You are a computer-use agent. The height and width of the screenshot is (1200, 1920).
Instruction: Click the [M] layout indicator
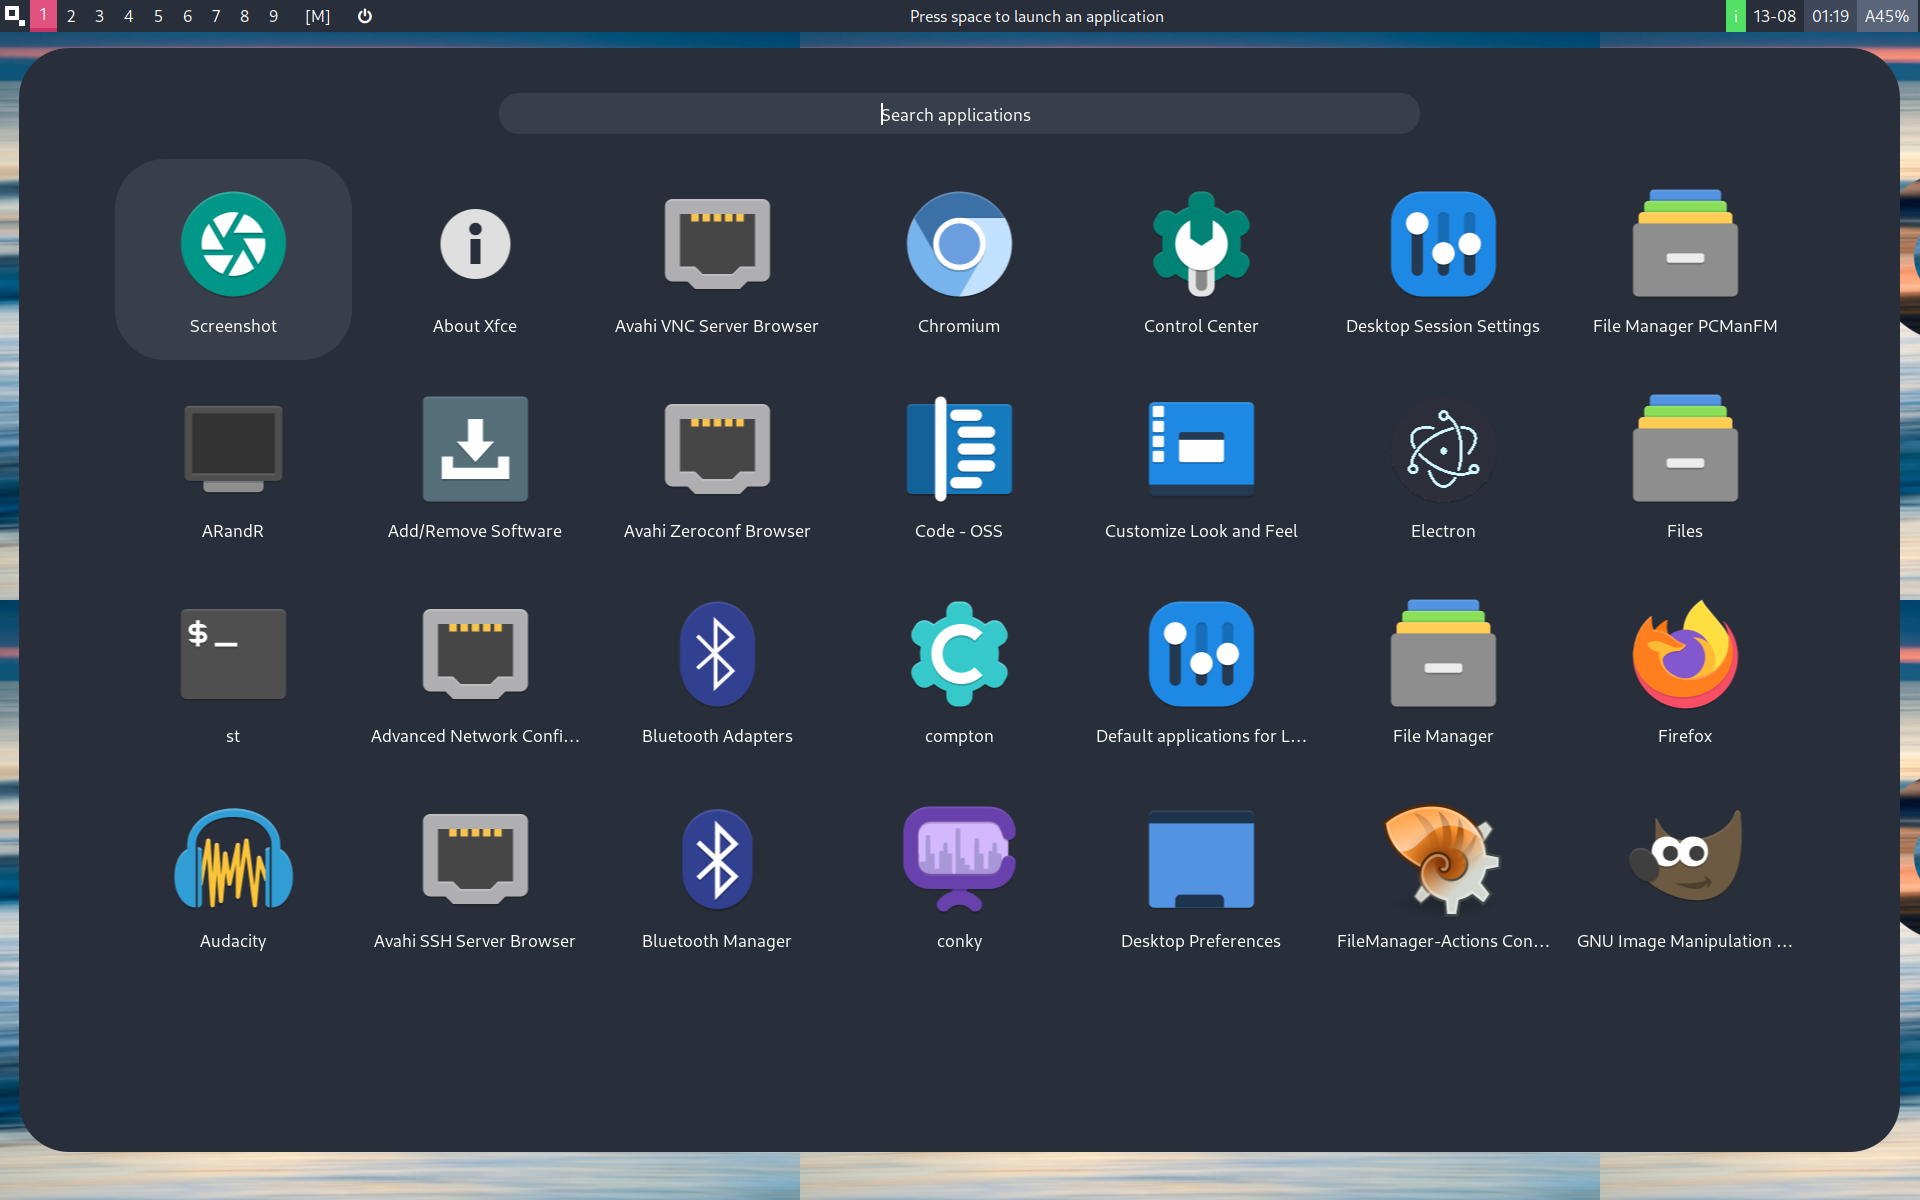[x=318, y=16]
